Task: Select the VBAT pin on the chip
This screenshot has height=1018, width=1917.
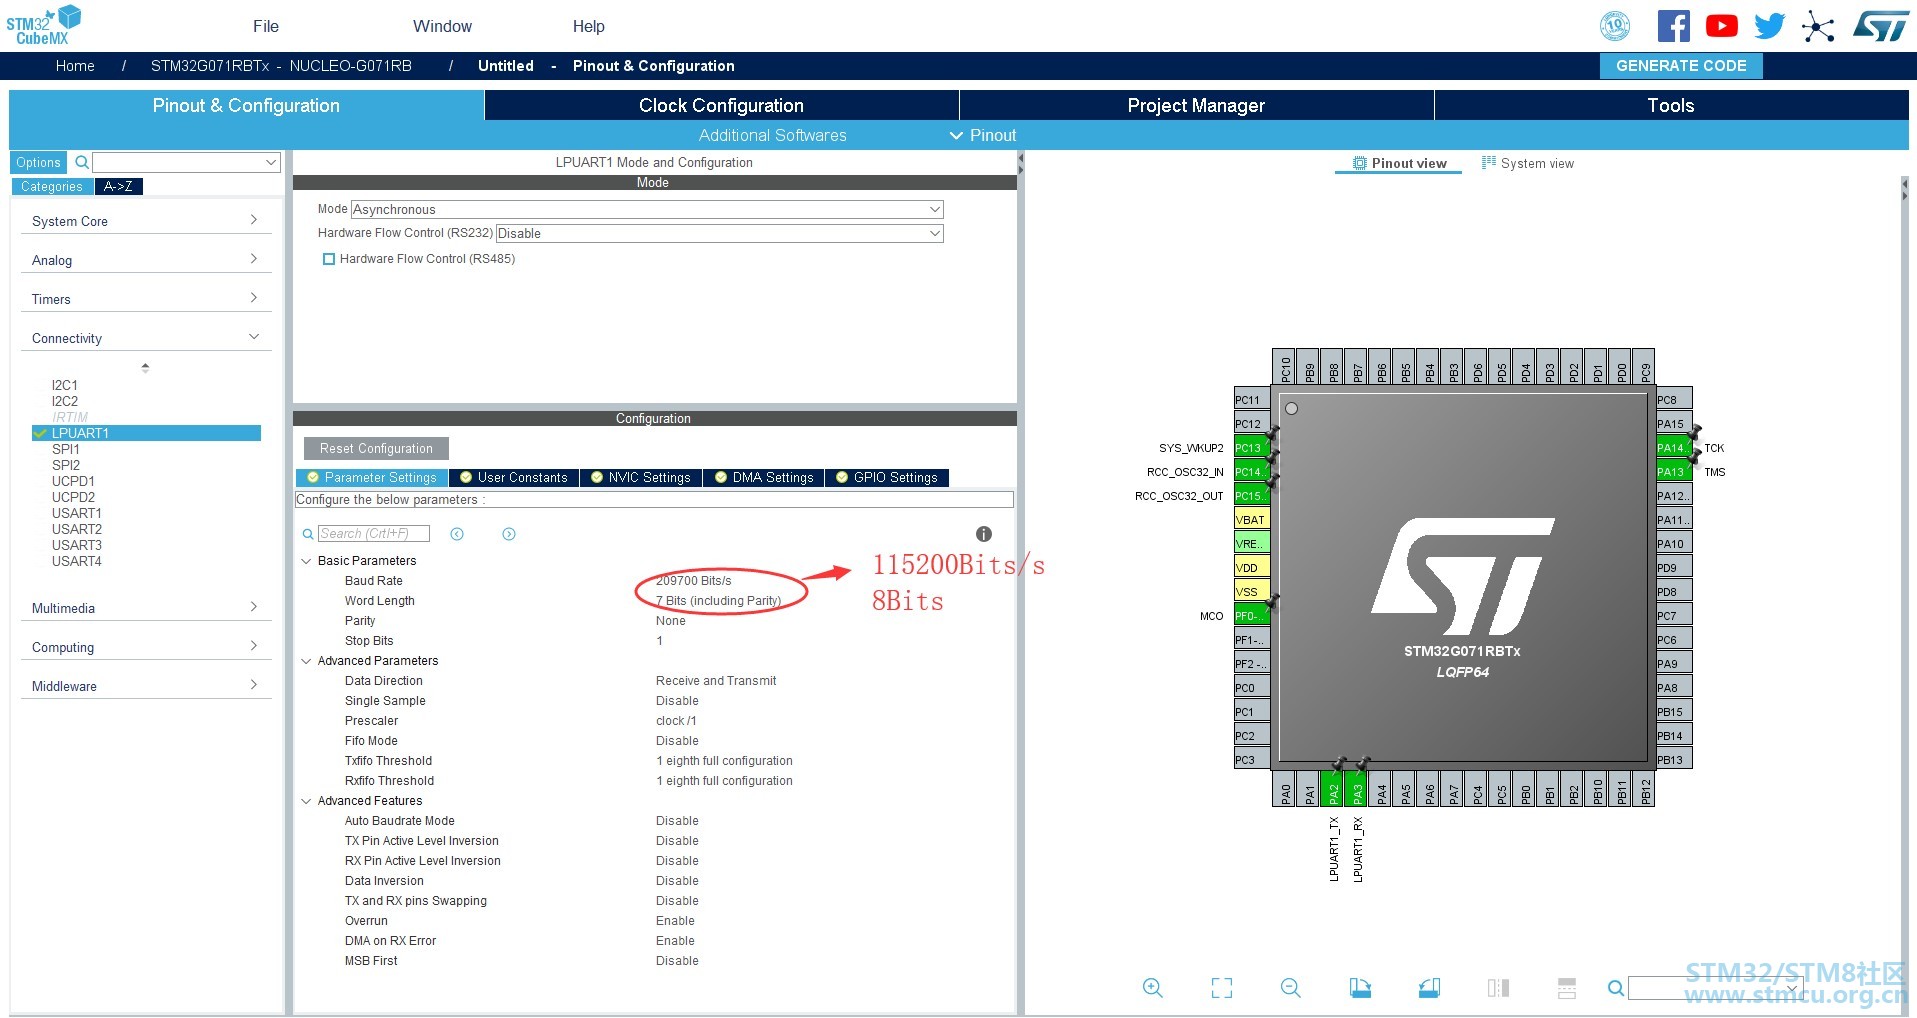Action: 1252,519
